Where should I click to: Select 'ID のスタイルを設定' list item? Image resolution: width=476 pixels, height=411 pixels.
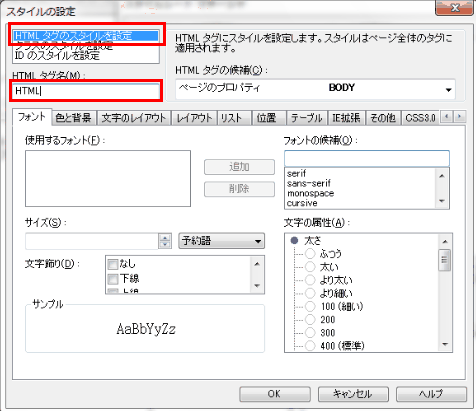coord(86,55)
